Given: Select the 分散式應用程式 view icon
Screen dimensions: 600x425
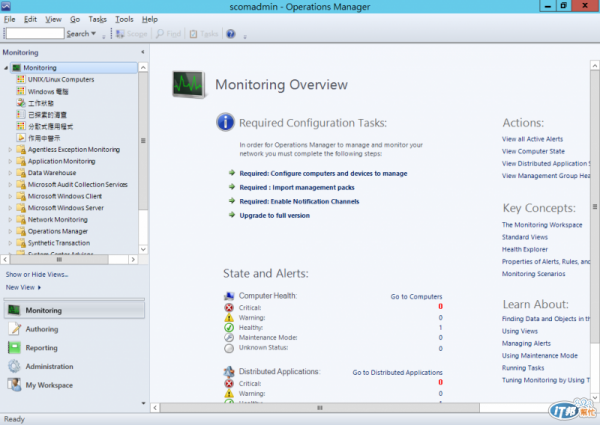Looking at the screenshot, I should 21,126.
